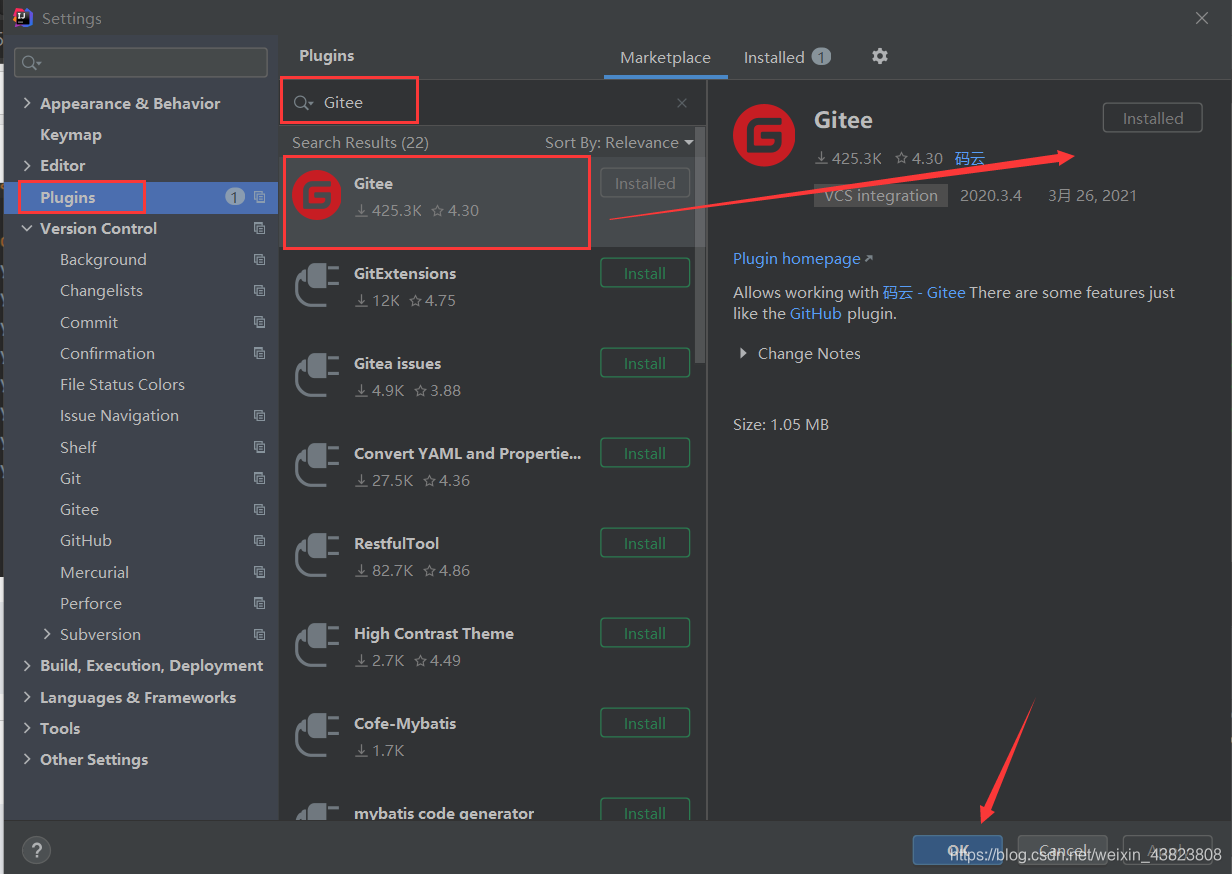
Task: Switch to the Installed tab
Action: point(787,58)
